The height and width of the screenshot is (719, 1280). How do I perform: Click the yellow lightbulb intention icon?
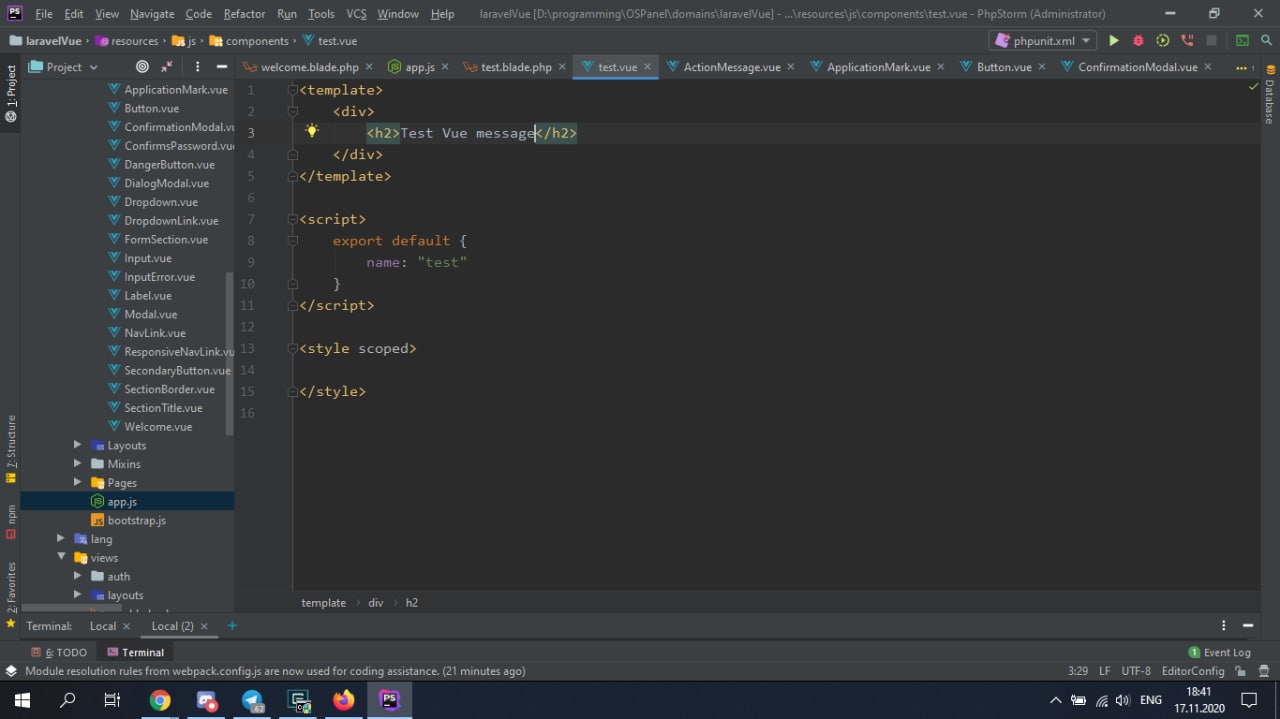tap(312, 131)
